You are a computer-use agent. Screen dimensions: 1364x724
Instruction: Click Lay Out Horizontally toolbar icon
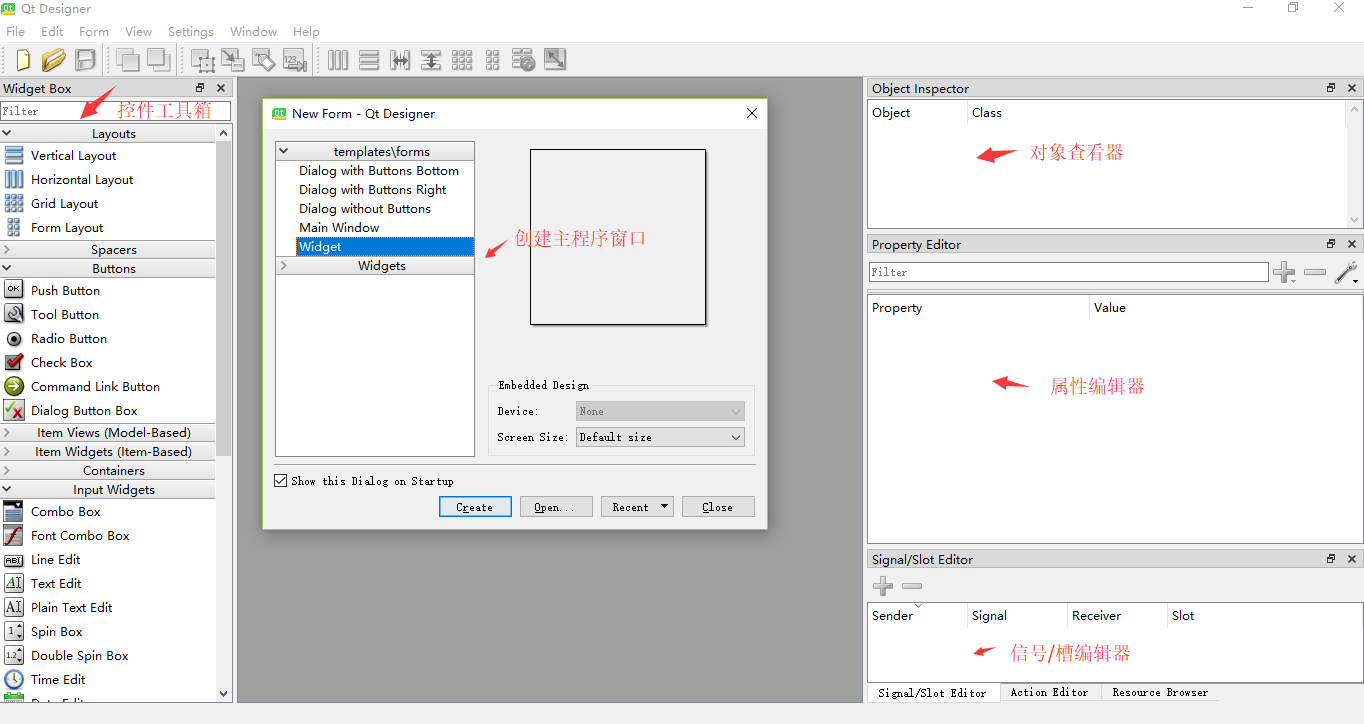coord(338,60)
